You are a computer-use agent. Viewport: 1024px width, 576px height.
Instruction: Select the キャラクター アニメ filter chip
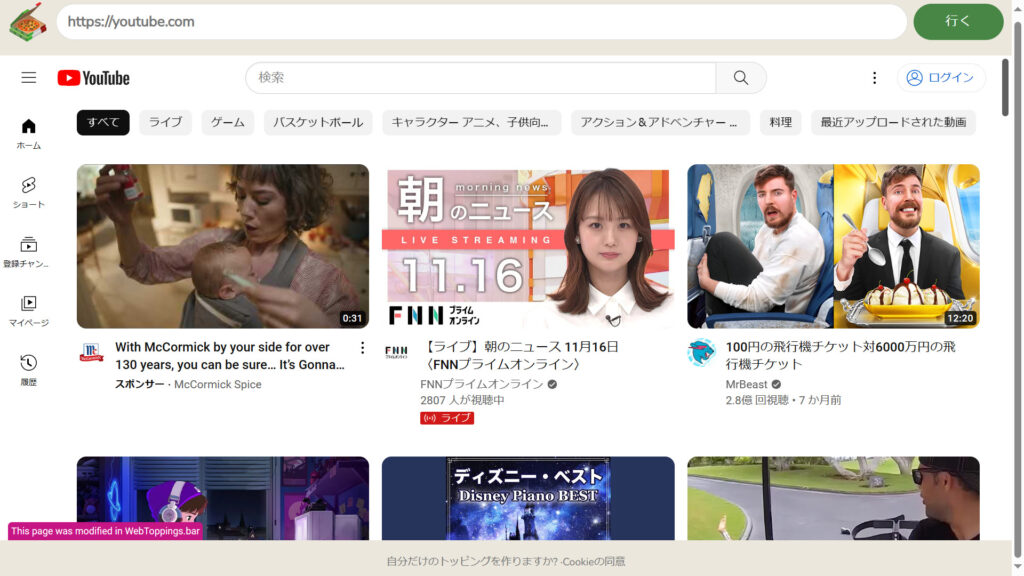[x=471, y=122]
